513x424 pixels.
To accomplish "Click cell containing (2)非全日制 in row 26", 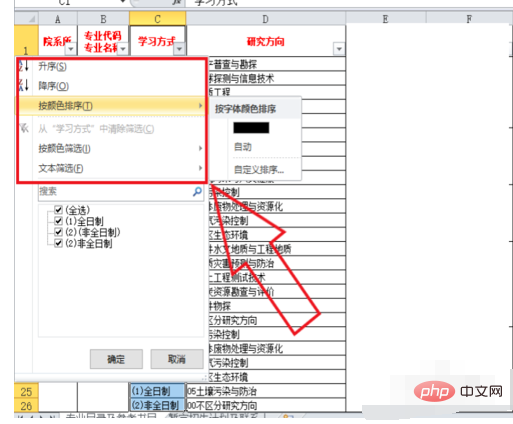I will click(157, 405).
